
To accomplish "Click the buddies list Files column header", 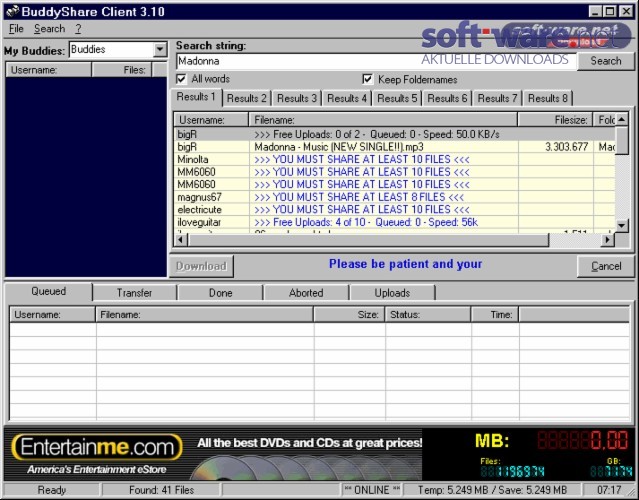I will click(x=121, y=70).
